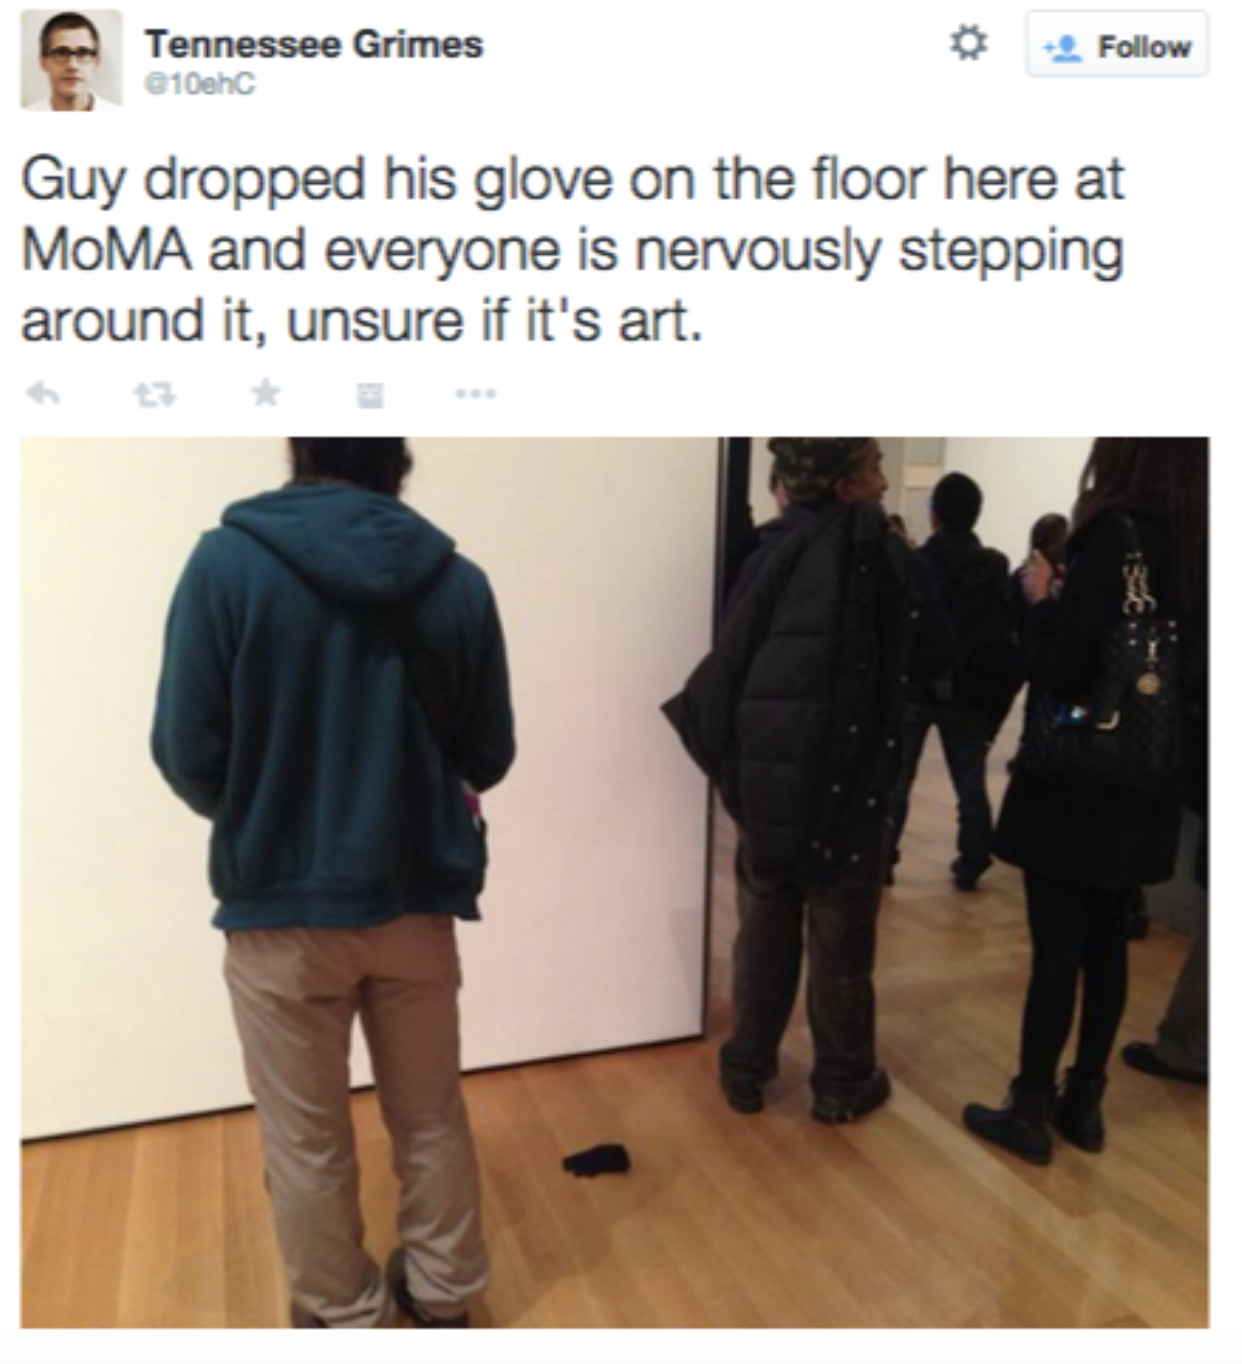Reply to the tweet via arrow icon
Screen dimensions: 1242x1364
(42, 395)
